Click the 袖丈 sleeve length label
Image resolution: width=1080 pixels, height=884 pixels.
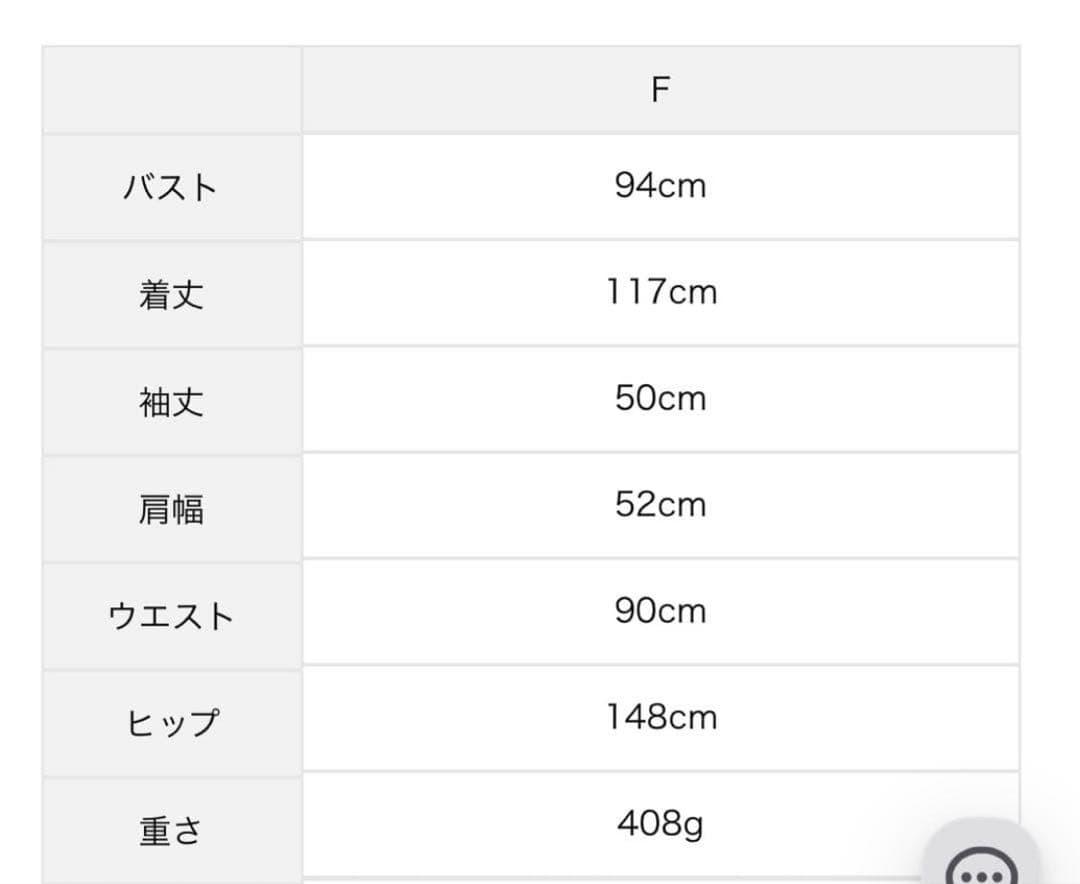point(170,398)
